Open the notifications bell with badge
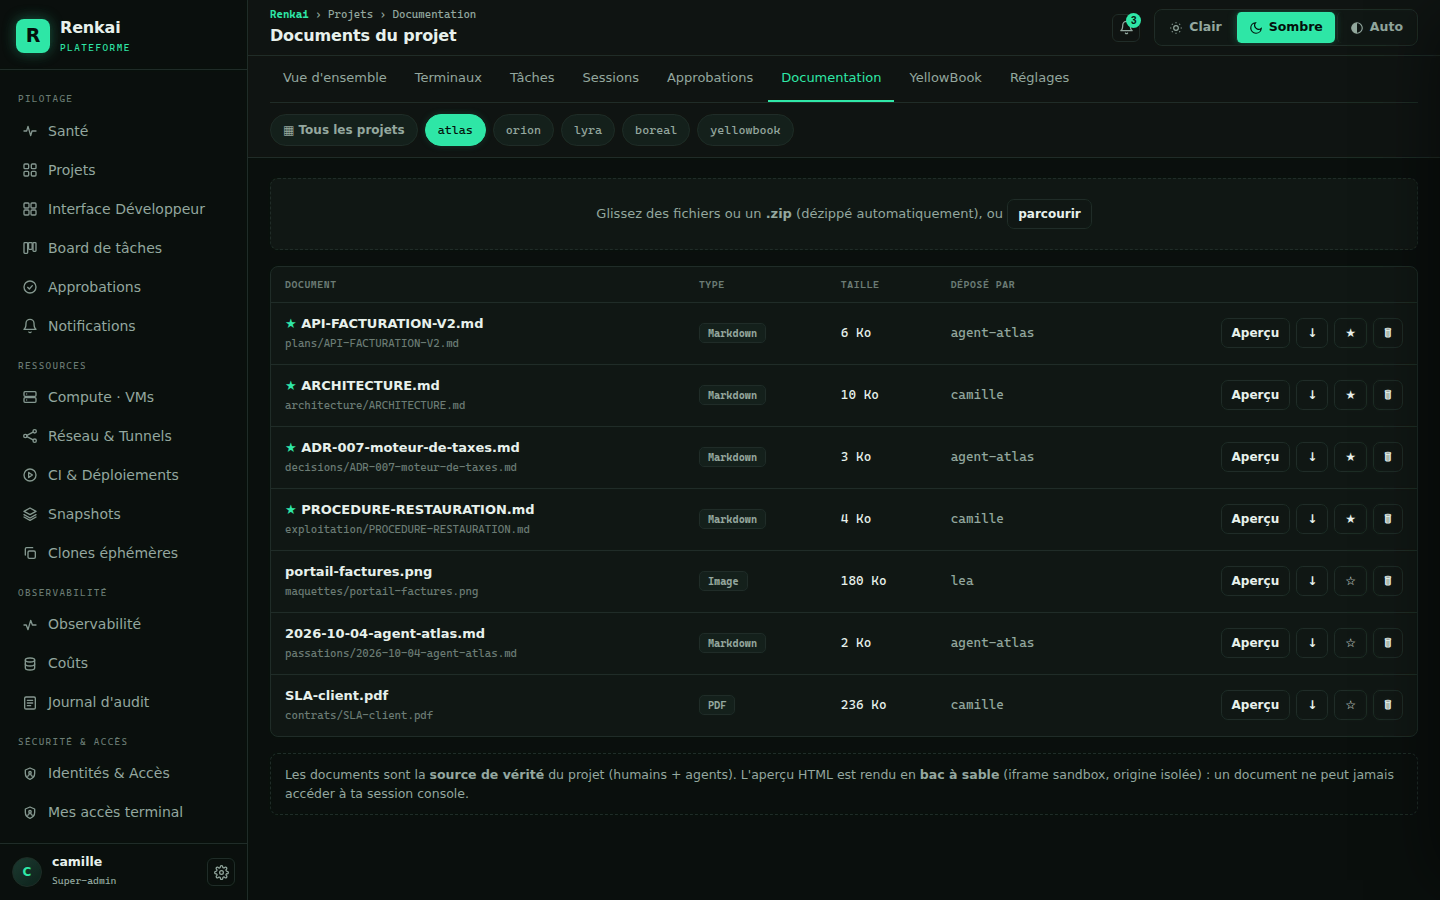 pos(1126,27)
